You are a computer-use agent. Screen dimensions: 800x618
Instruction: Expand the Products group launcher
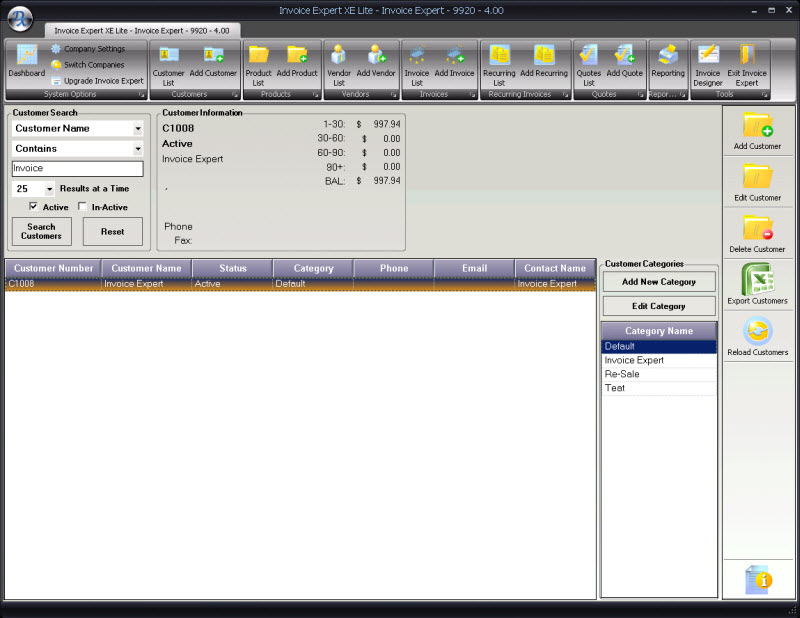(316, 95)
